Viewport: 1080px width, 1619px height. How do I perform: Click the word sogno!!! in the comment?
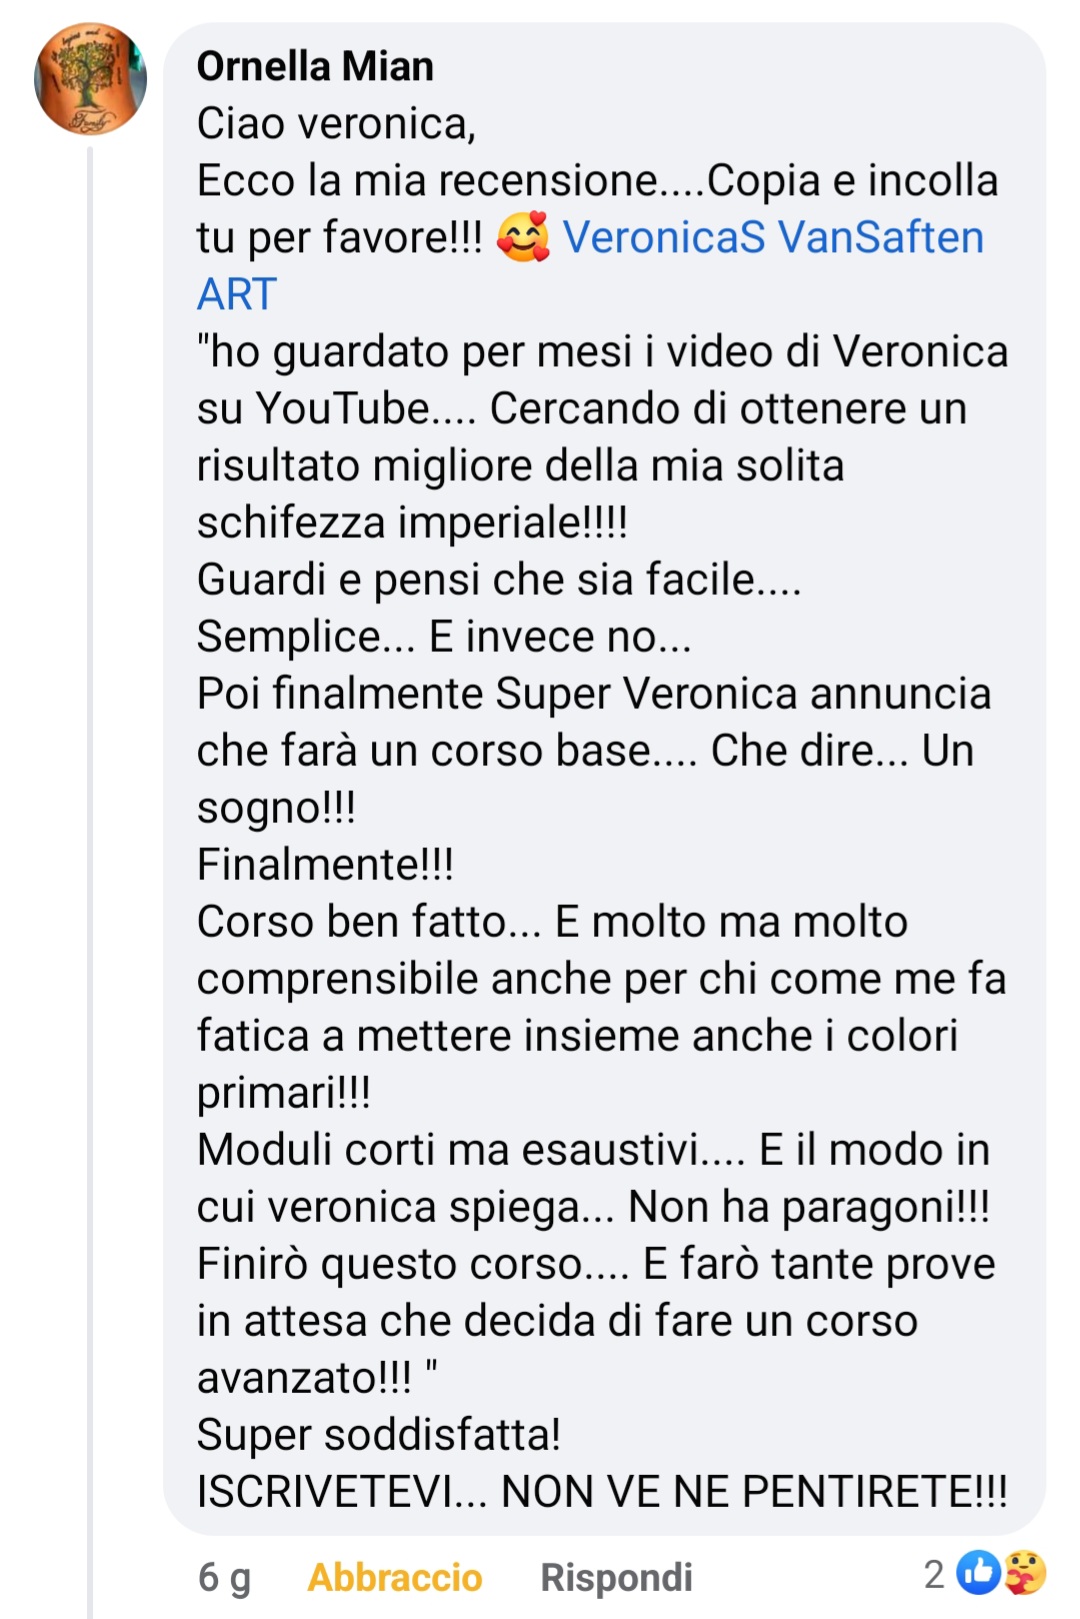tap(276, 808)
